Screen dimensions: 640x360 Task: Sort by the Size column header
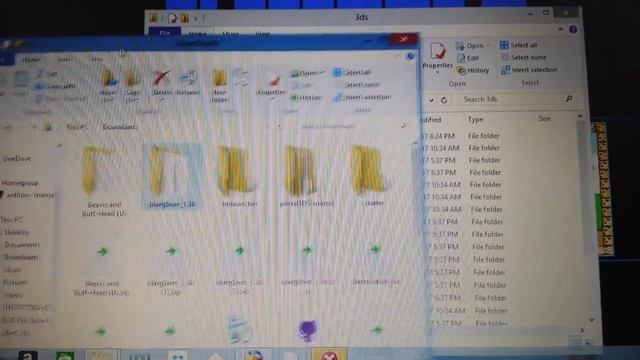click(x=544, y=118)
